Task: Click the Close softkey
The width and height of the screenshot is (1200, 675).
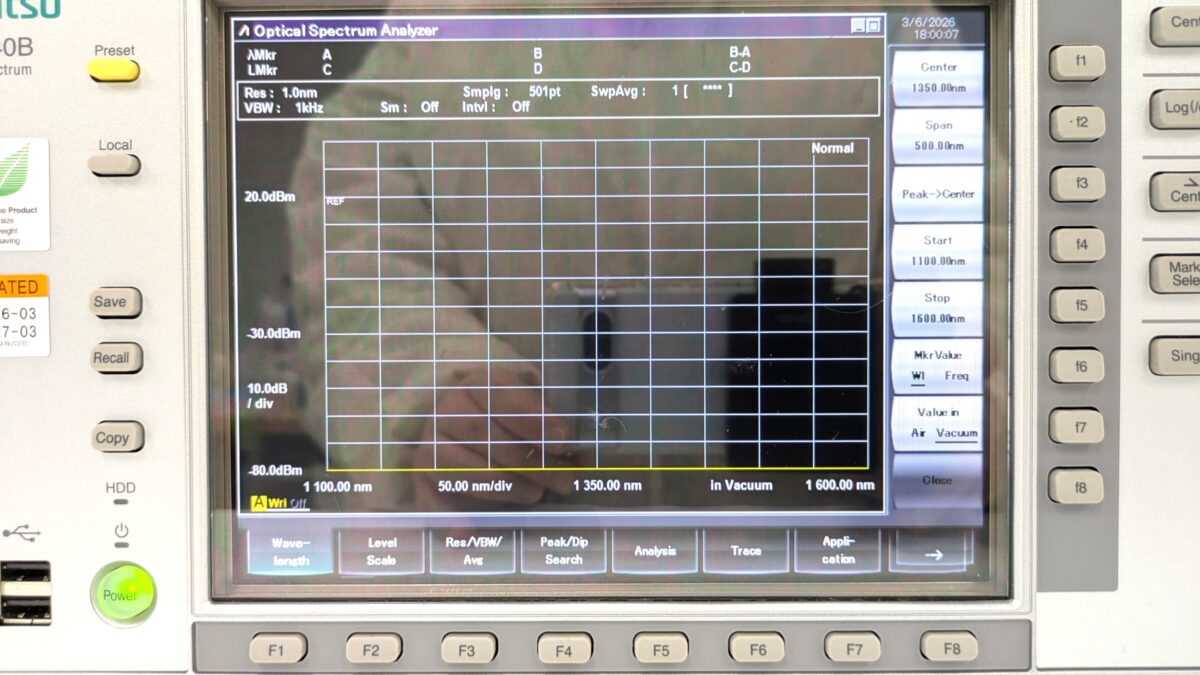Action: coord(937,480)
